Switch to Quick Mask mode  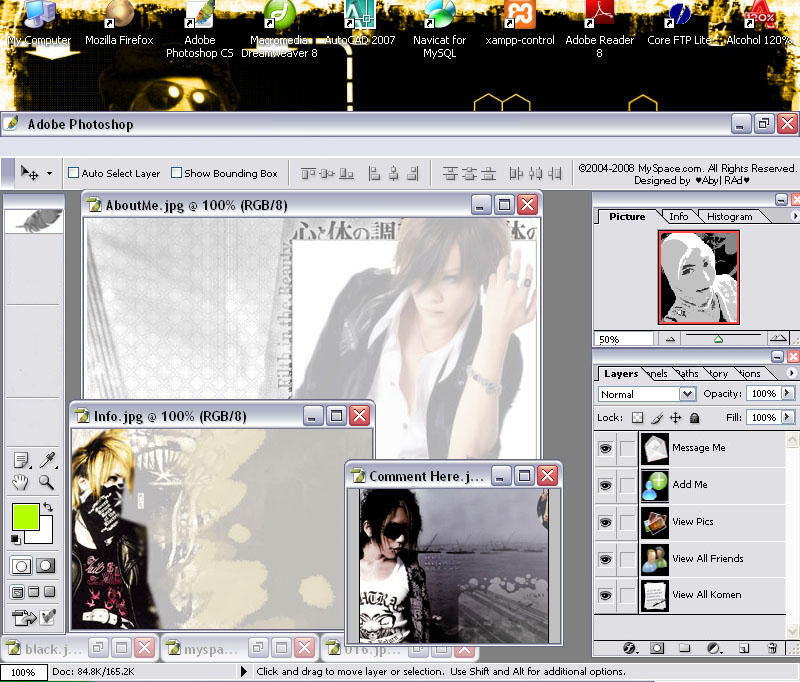[44, 565]
